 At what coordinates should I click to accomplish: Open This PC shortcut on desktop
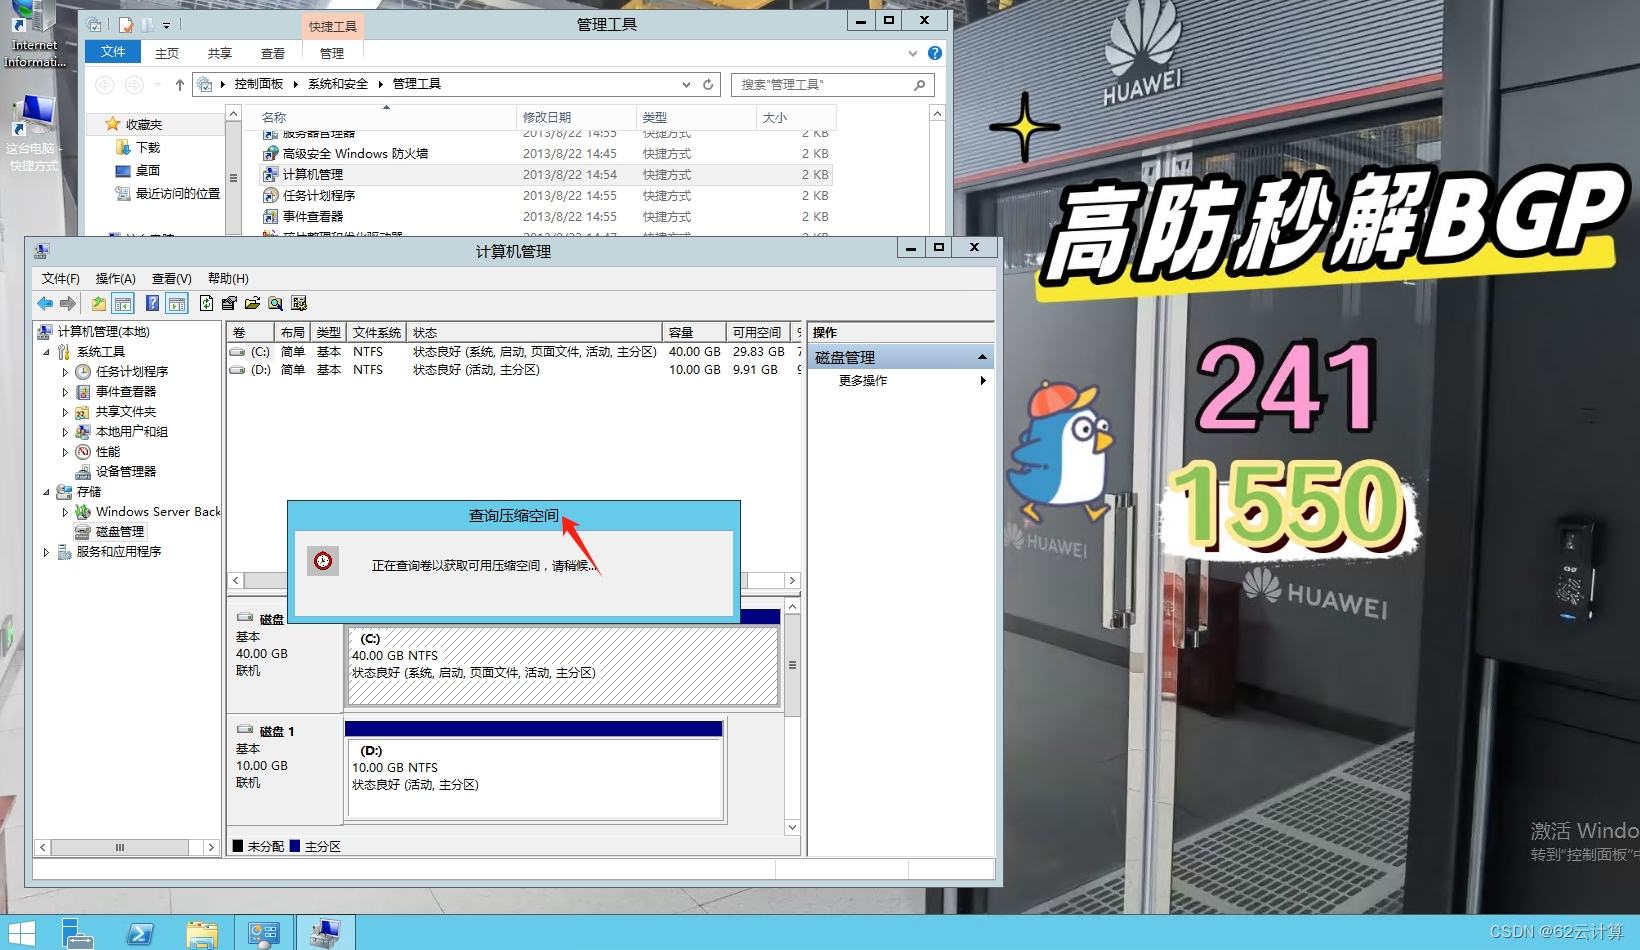[34, 133]
